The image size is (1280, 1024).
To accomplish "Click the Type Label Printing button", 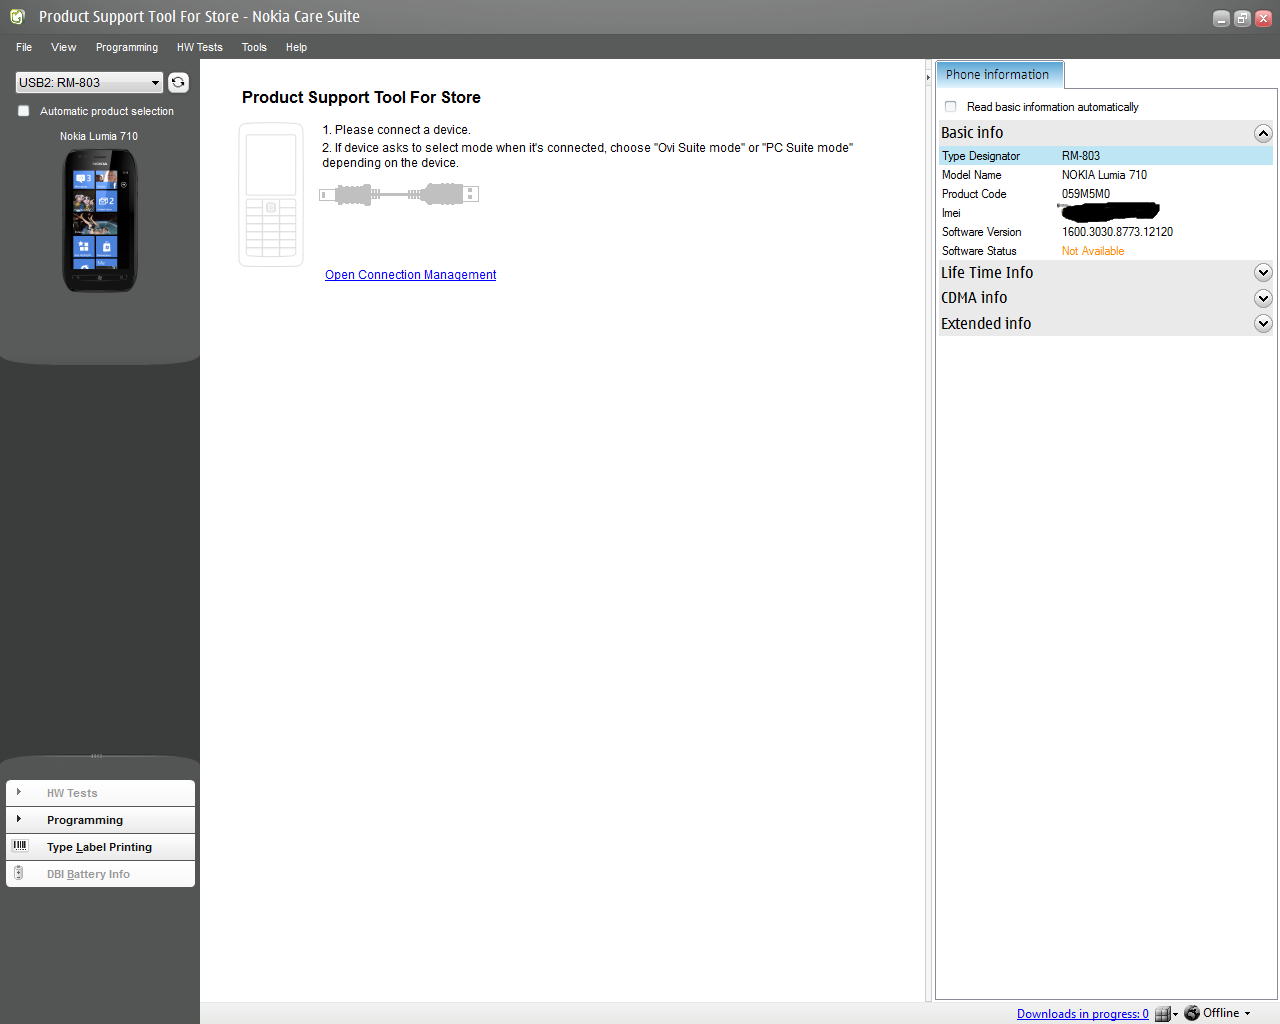I will pyautogui.click(x=100, y=847).
